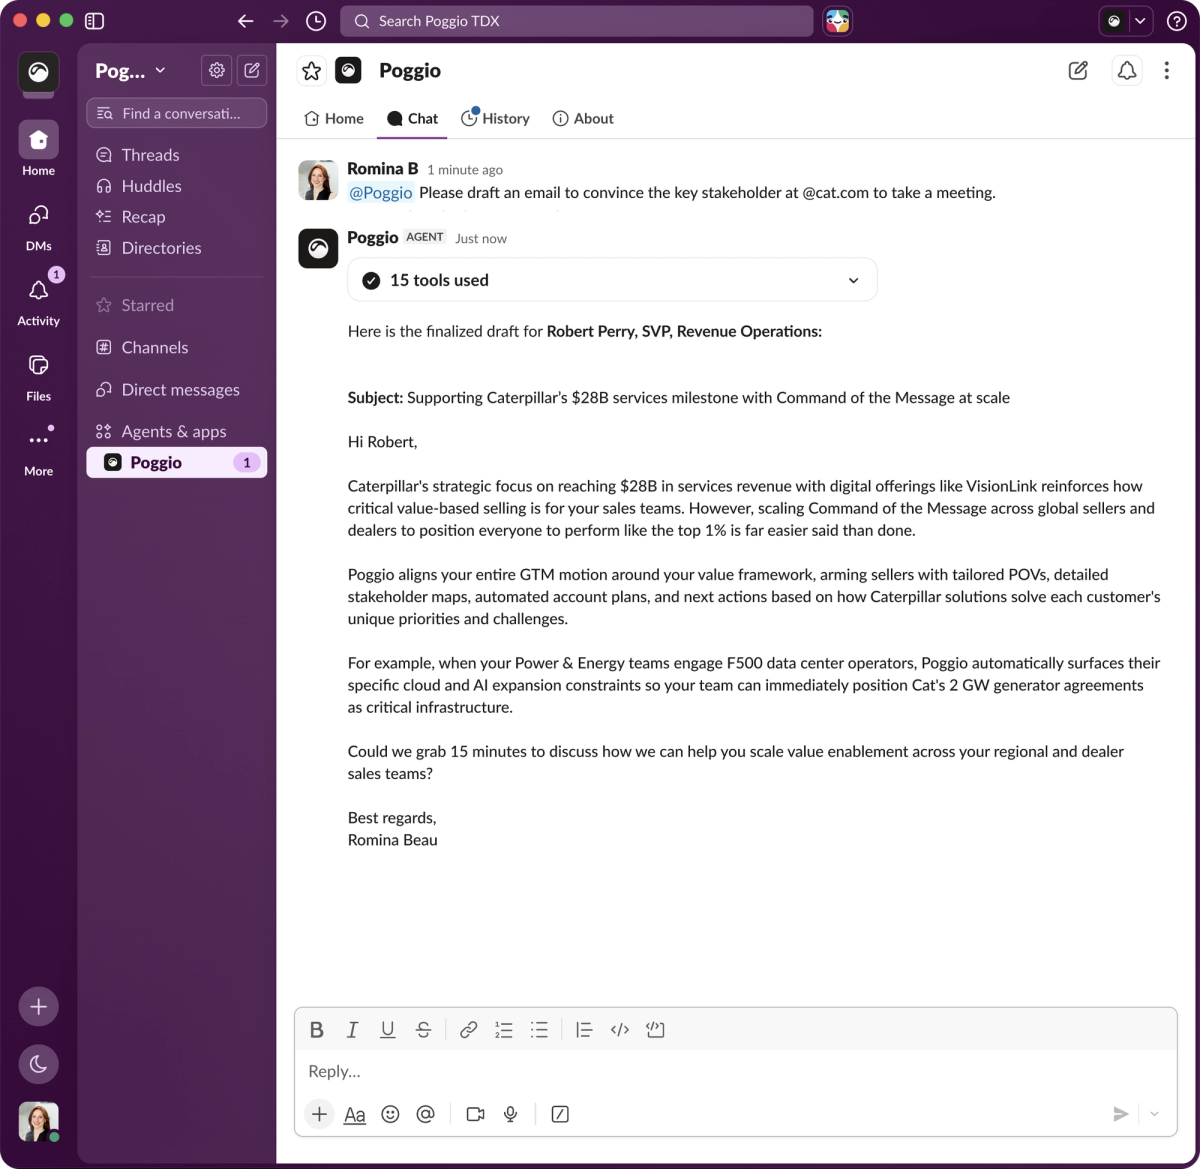Open the emoji picker
The width and height of the screenshot is (1200, 1169).
(391, 1114)
